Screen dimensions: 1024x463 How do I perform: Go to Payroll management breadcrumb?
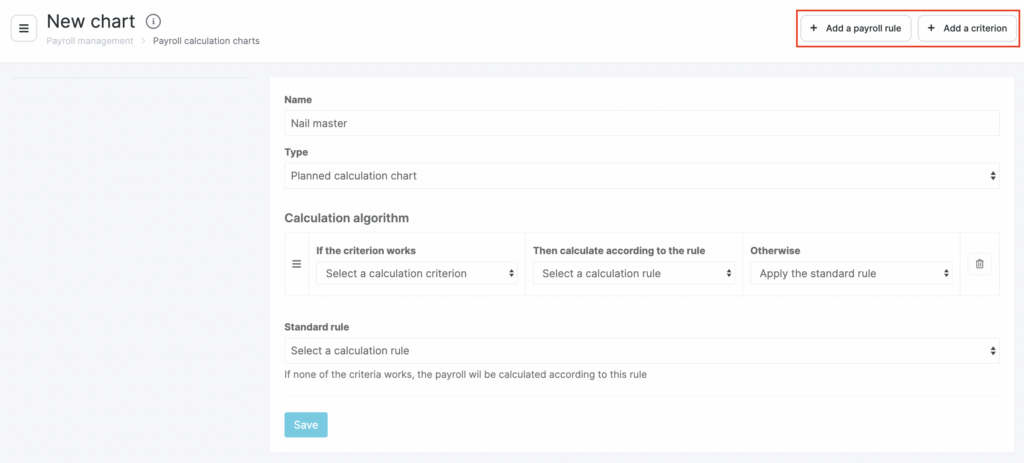pyautogui.click(x=90, y=41)
